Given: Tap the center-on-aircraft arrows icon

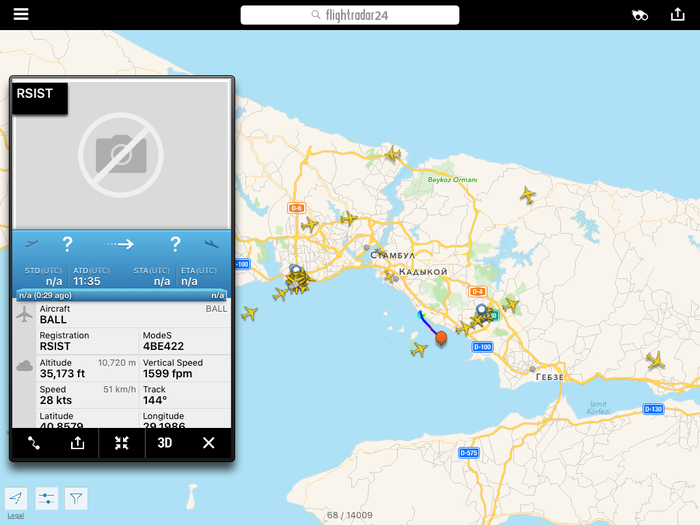Looking at the screenshot, I should [x=121, y=443].
